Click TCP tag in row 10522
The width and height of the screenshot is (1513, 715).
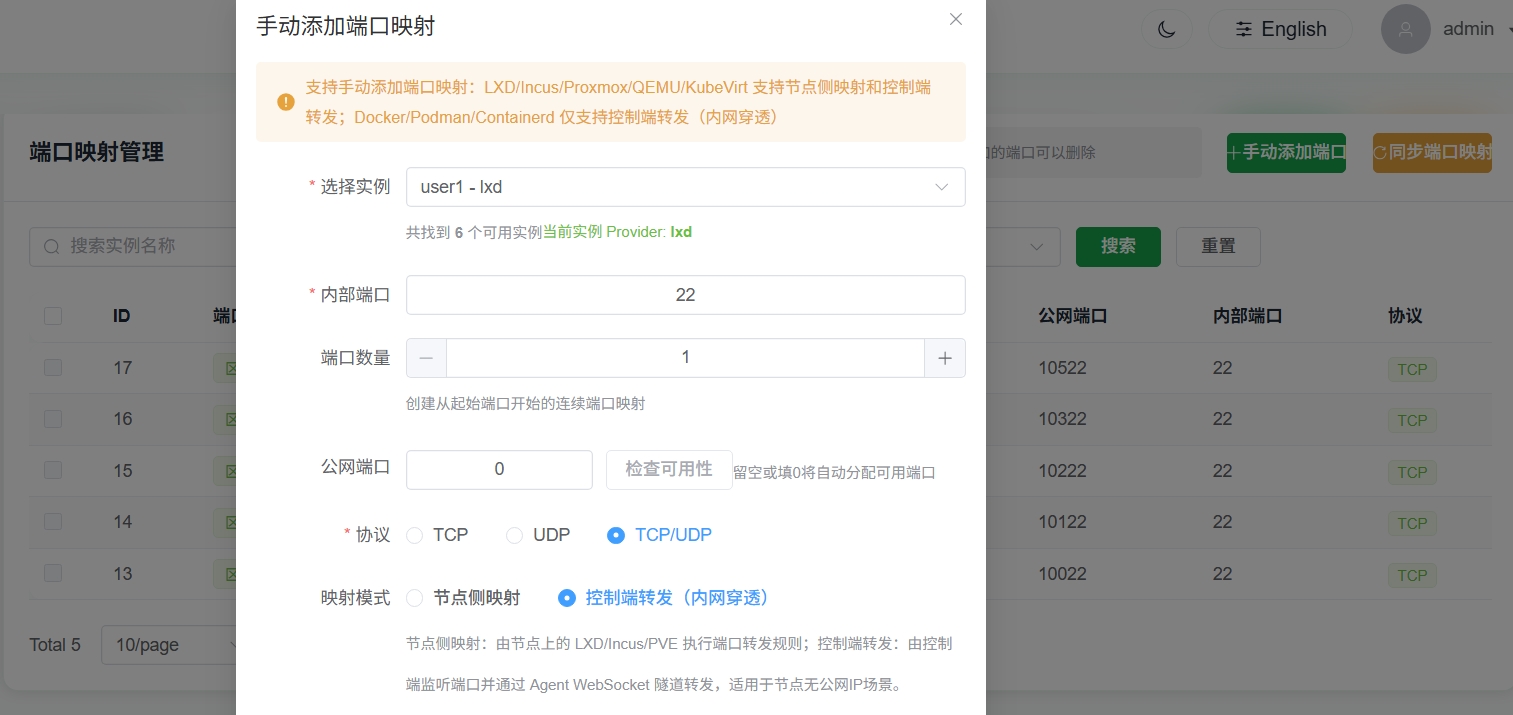(1412, 369)
